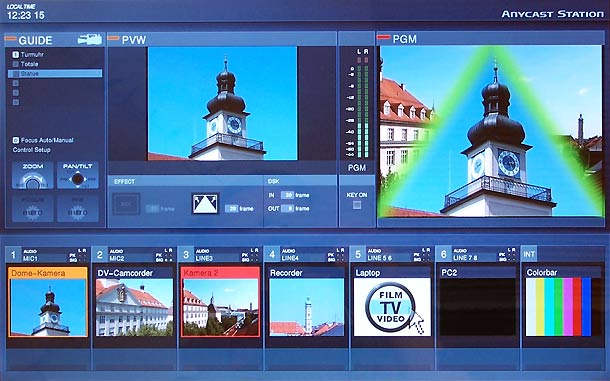
Task: Select the Totale preset checkbox
Action: [16, 64]
